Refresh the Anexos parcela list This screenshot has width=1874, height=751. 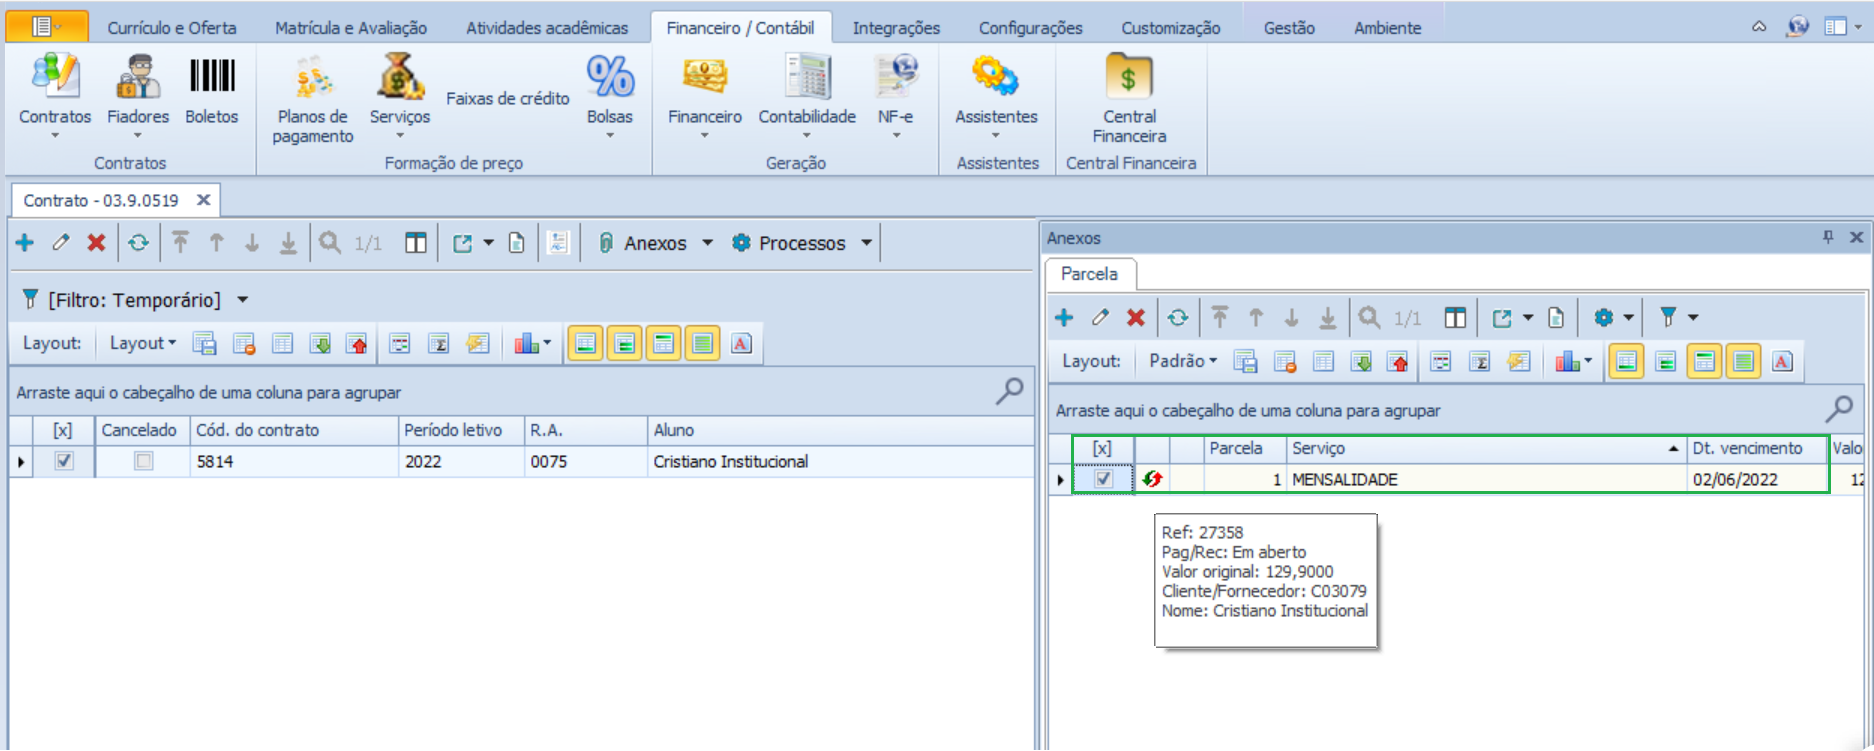pos(1177,318)
